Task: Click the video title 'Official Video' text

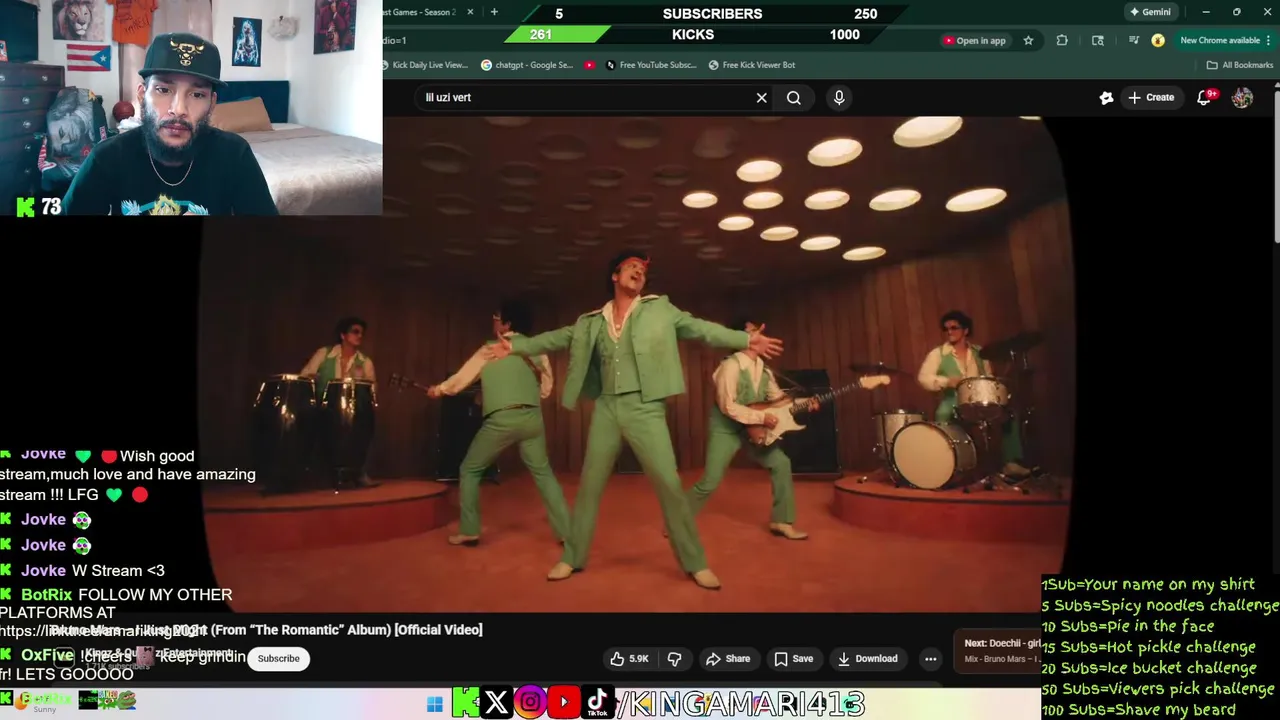Action: [x=441, y=630]
